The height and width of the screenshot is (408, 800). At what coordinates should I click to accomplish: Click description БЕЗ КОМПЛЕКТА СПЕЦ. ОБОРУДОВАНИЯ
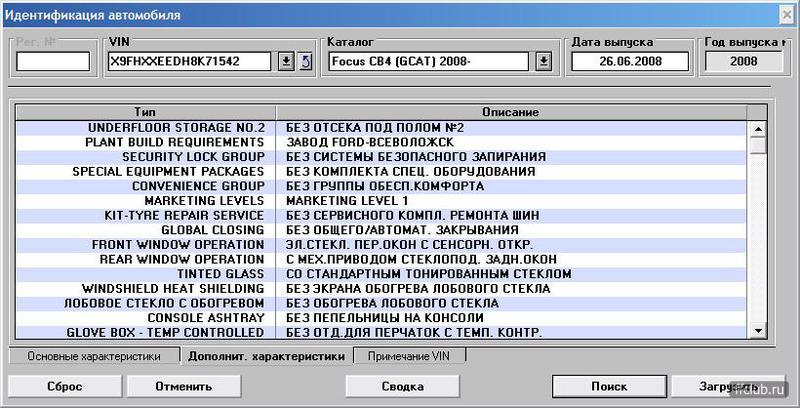coord(410,171)
